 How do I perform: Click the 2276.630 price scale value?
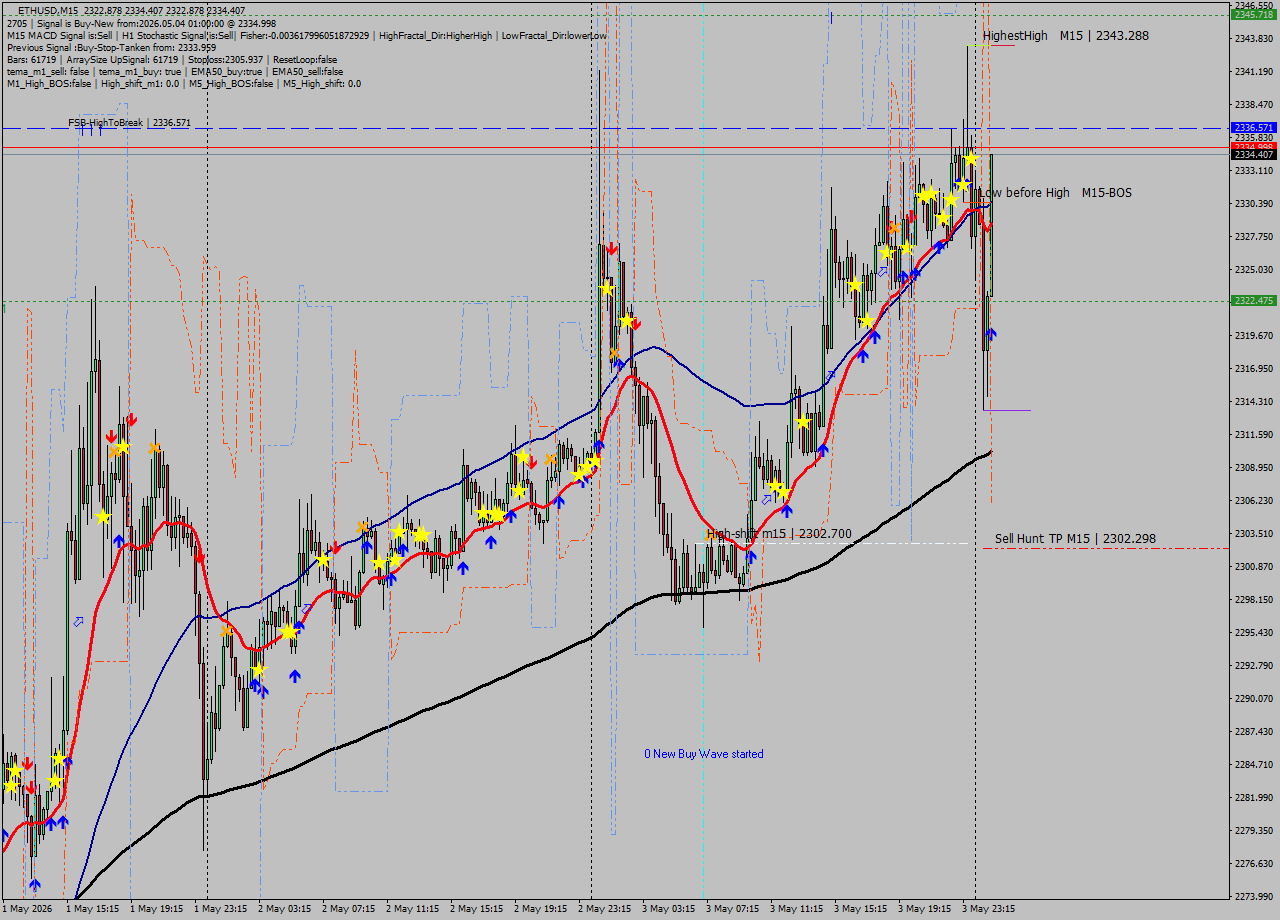[x=1254, y=864]
